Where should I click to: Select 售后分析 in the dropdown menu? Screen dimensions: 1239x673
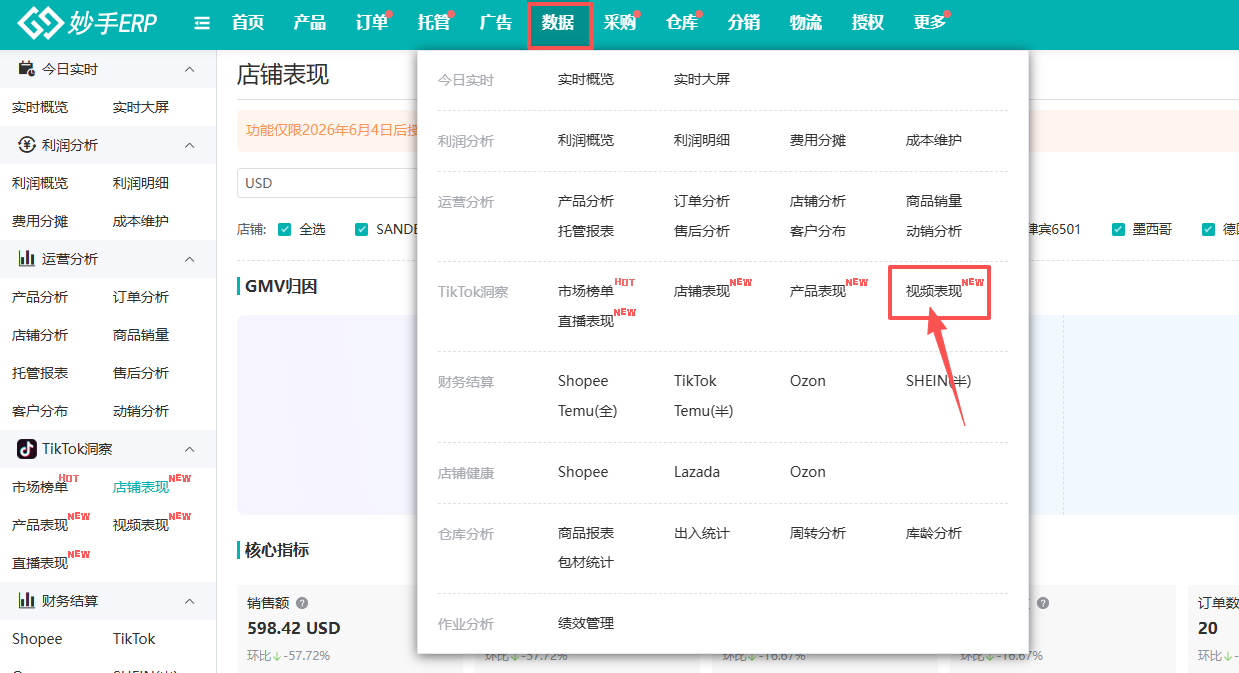click(702, 231)
